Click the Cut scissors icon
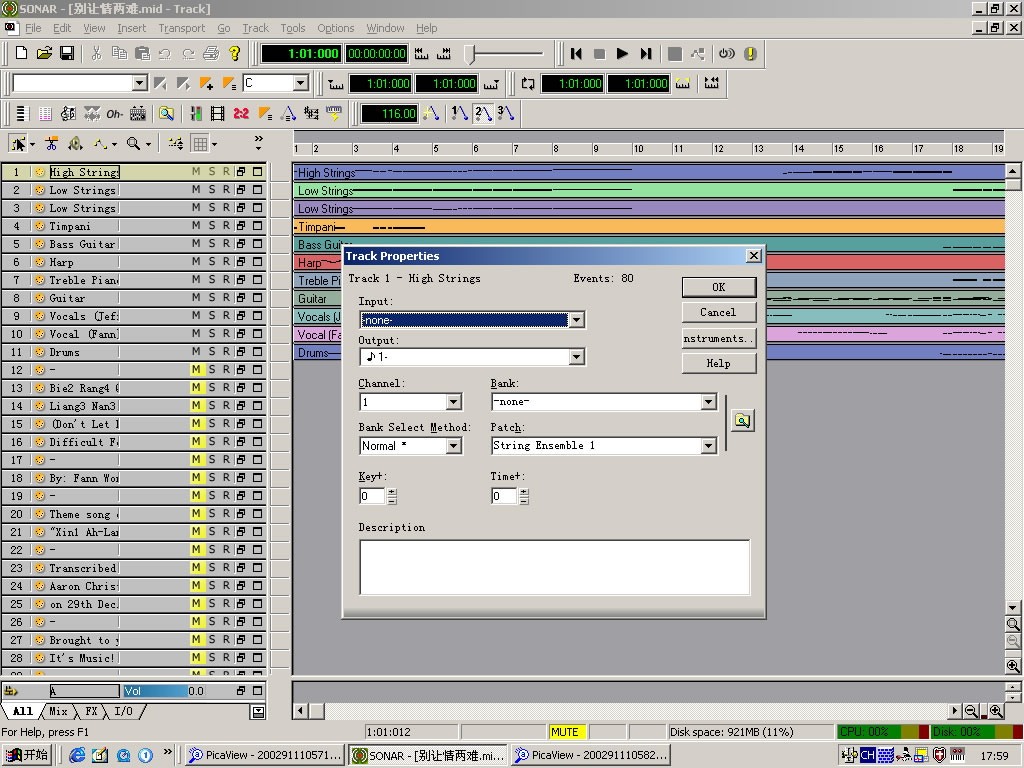Screen dimensions: 1024x768 coord(97,54)
